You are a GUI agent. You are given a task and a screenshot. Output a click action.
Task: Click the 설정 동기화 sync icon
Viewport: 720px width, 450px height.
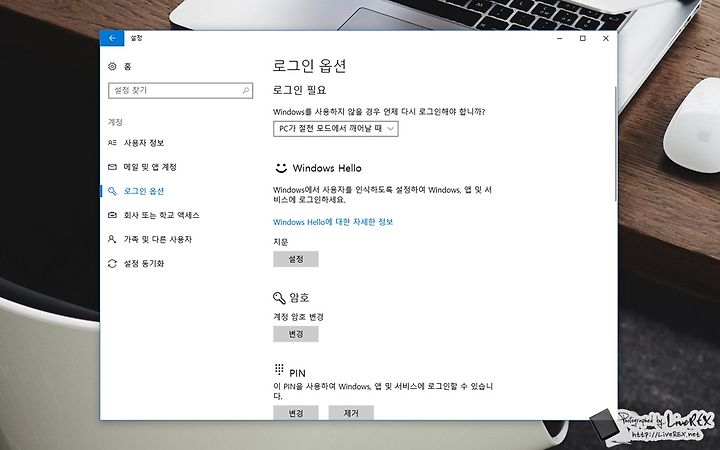tap(112, 264)
